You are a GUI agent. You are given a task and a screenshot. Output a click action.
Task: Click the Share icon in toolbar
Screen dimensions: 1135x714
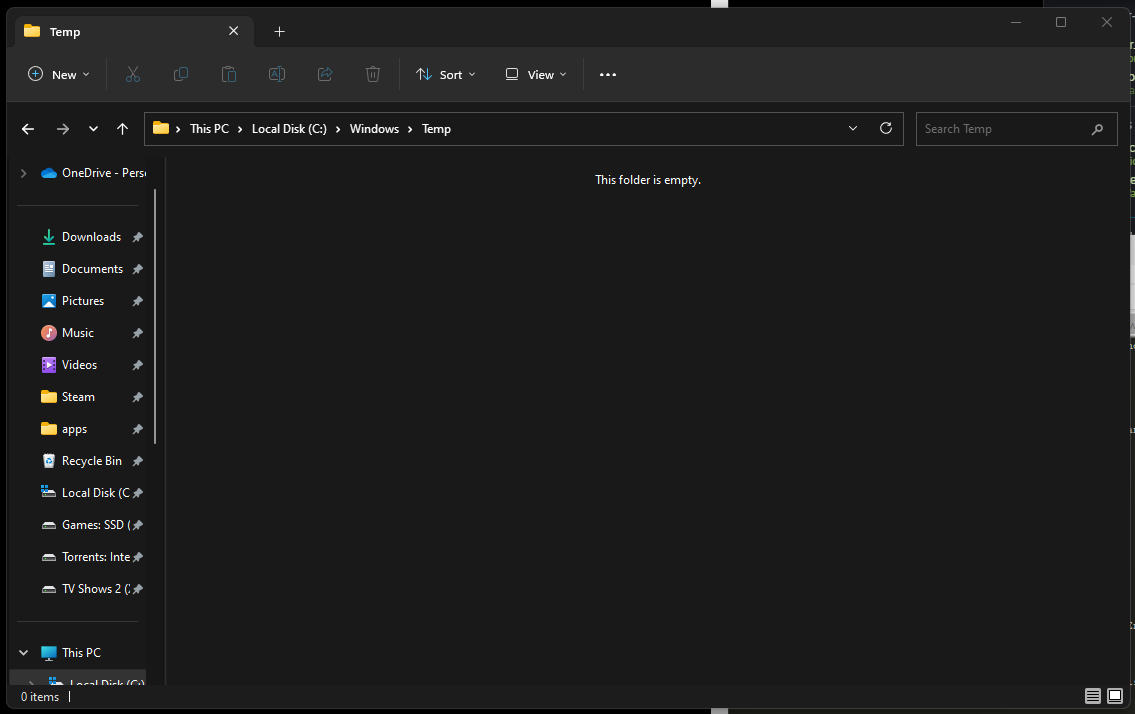[x=325, y=74]
